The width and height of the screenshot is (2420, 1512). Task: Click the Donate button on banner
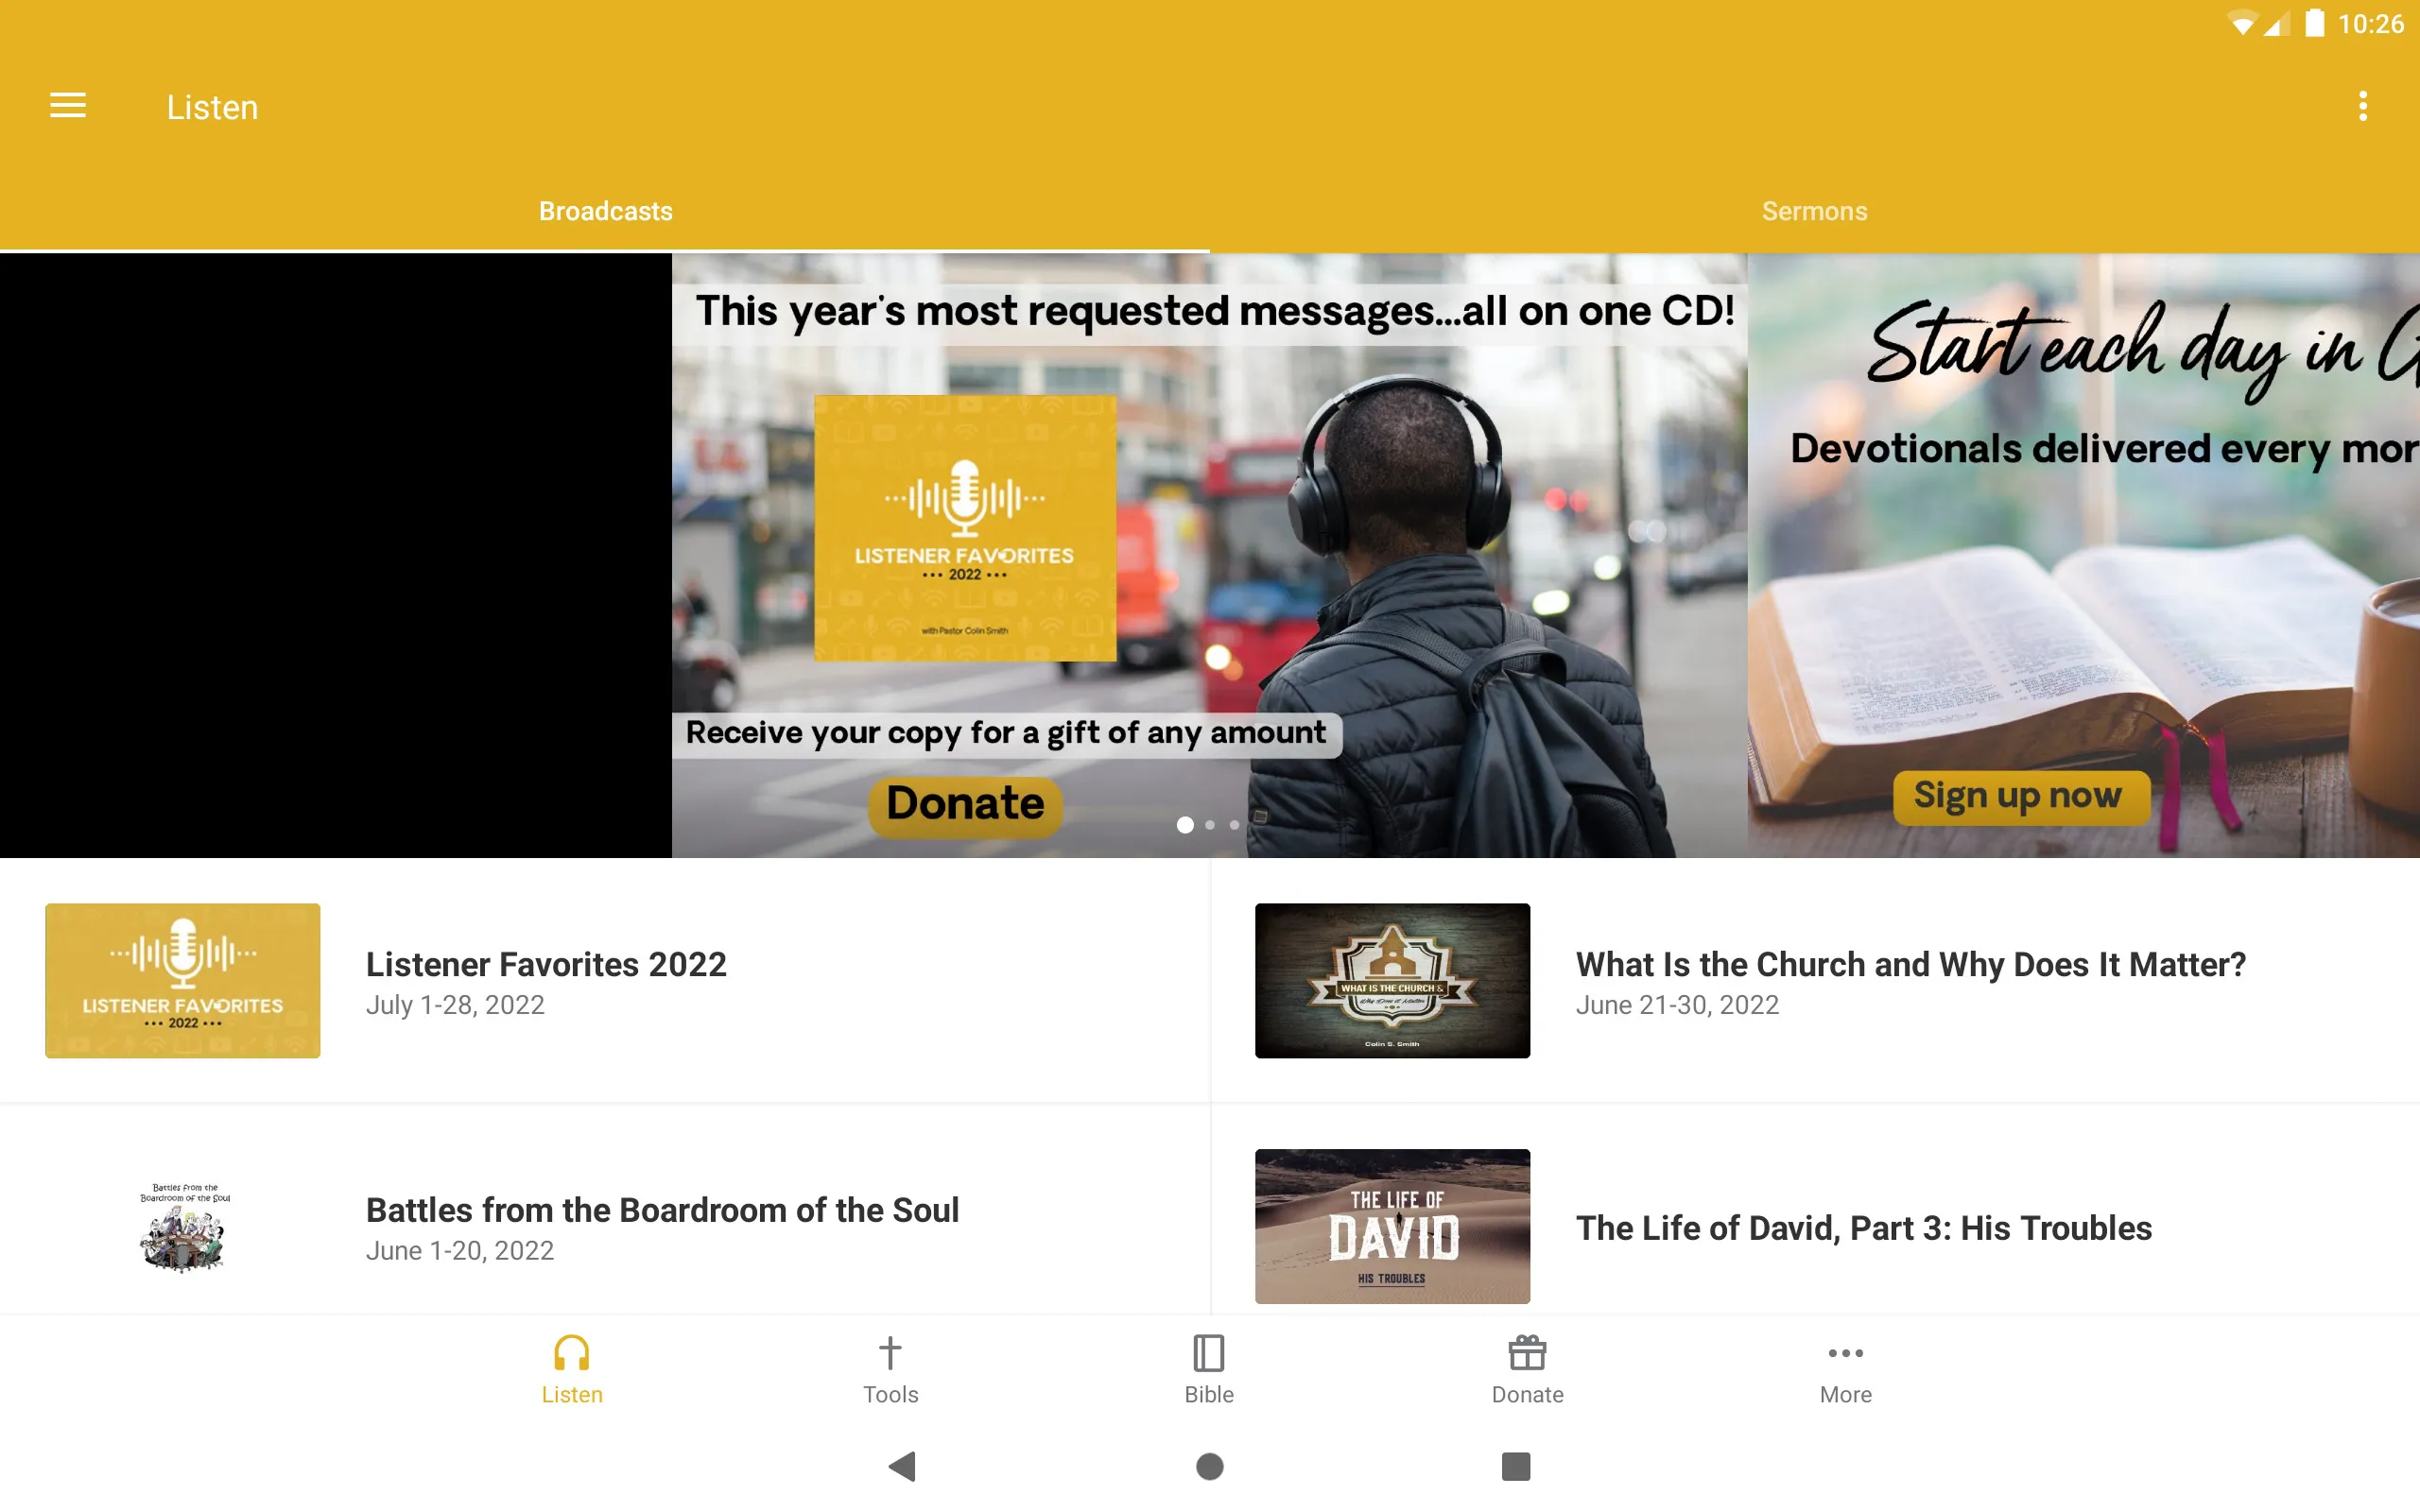click(x=963, y=801)
